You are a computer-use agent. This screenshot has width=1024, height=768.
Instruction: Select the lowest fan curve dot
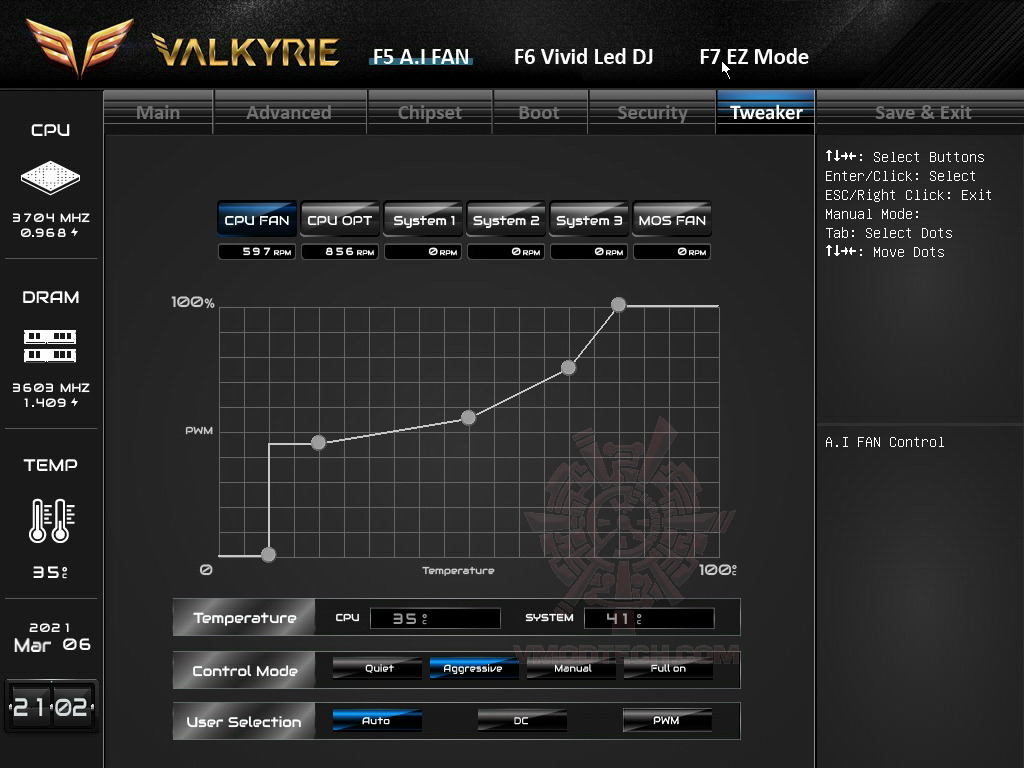point(268,555)
